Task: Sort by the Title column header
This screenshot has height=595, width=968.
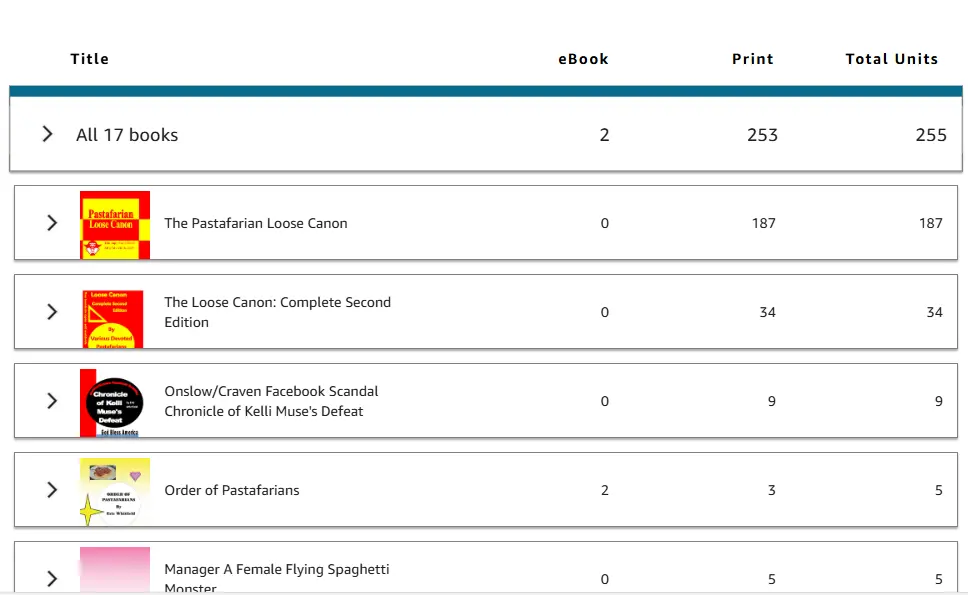Action: click(x=90, y=59)
